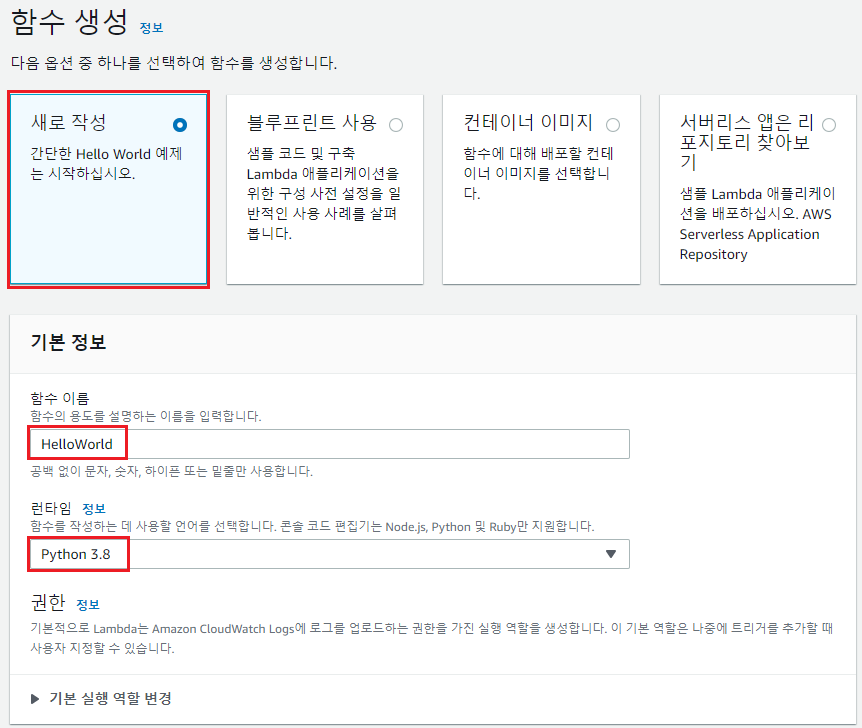862x728 pixels.
Task: Click the 컨테이너 이미지 card description text
Action: coord(538,173)
